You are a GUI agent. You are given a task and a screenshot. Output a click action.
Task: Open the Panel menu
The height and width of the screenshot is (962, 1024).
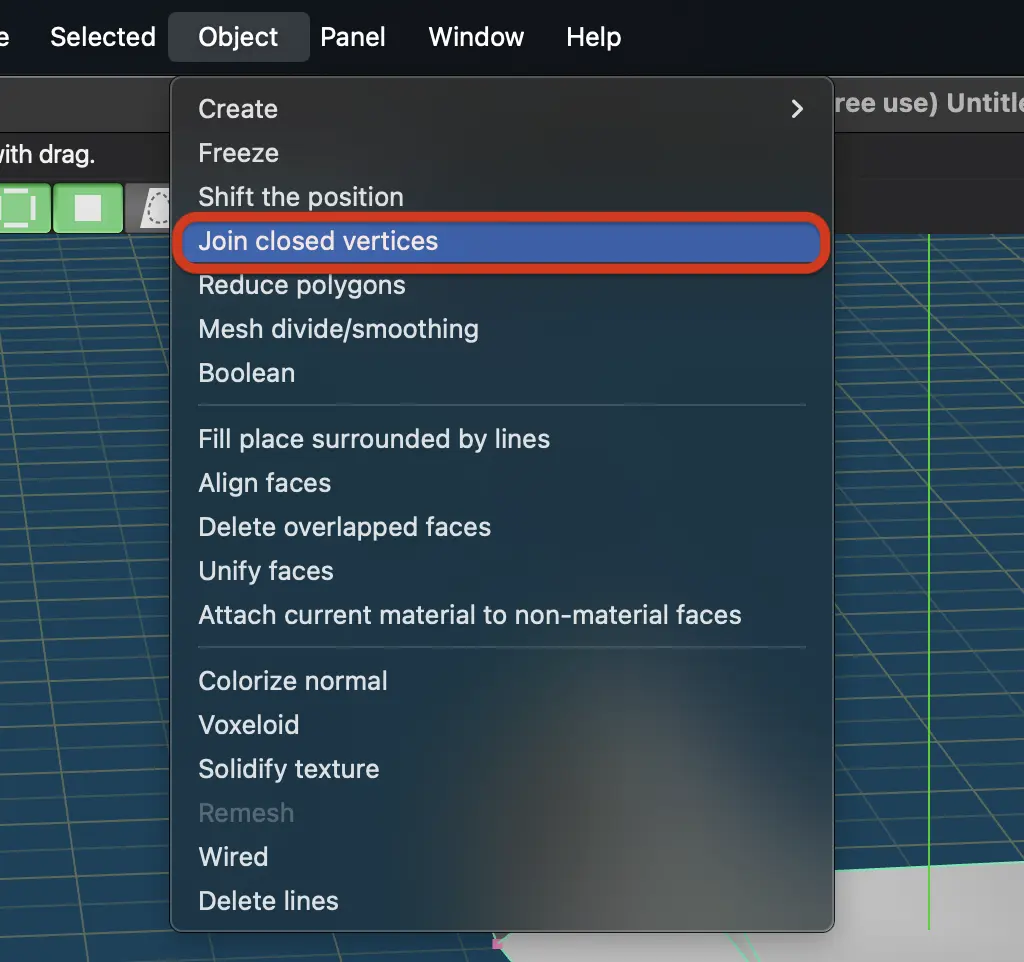coord(353,37)
